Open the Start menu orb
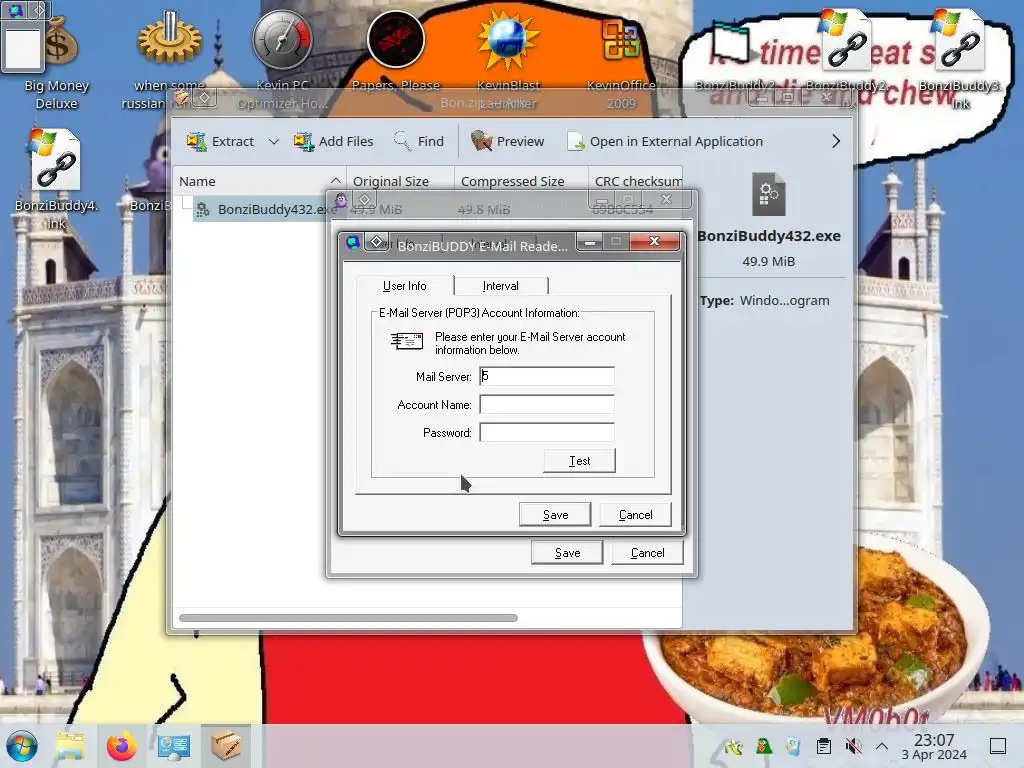Screen dimensions: 1024x768 pos(22,746)
